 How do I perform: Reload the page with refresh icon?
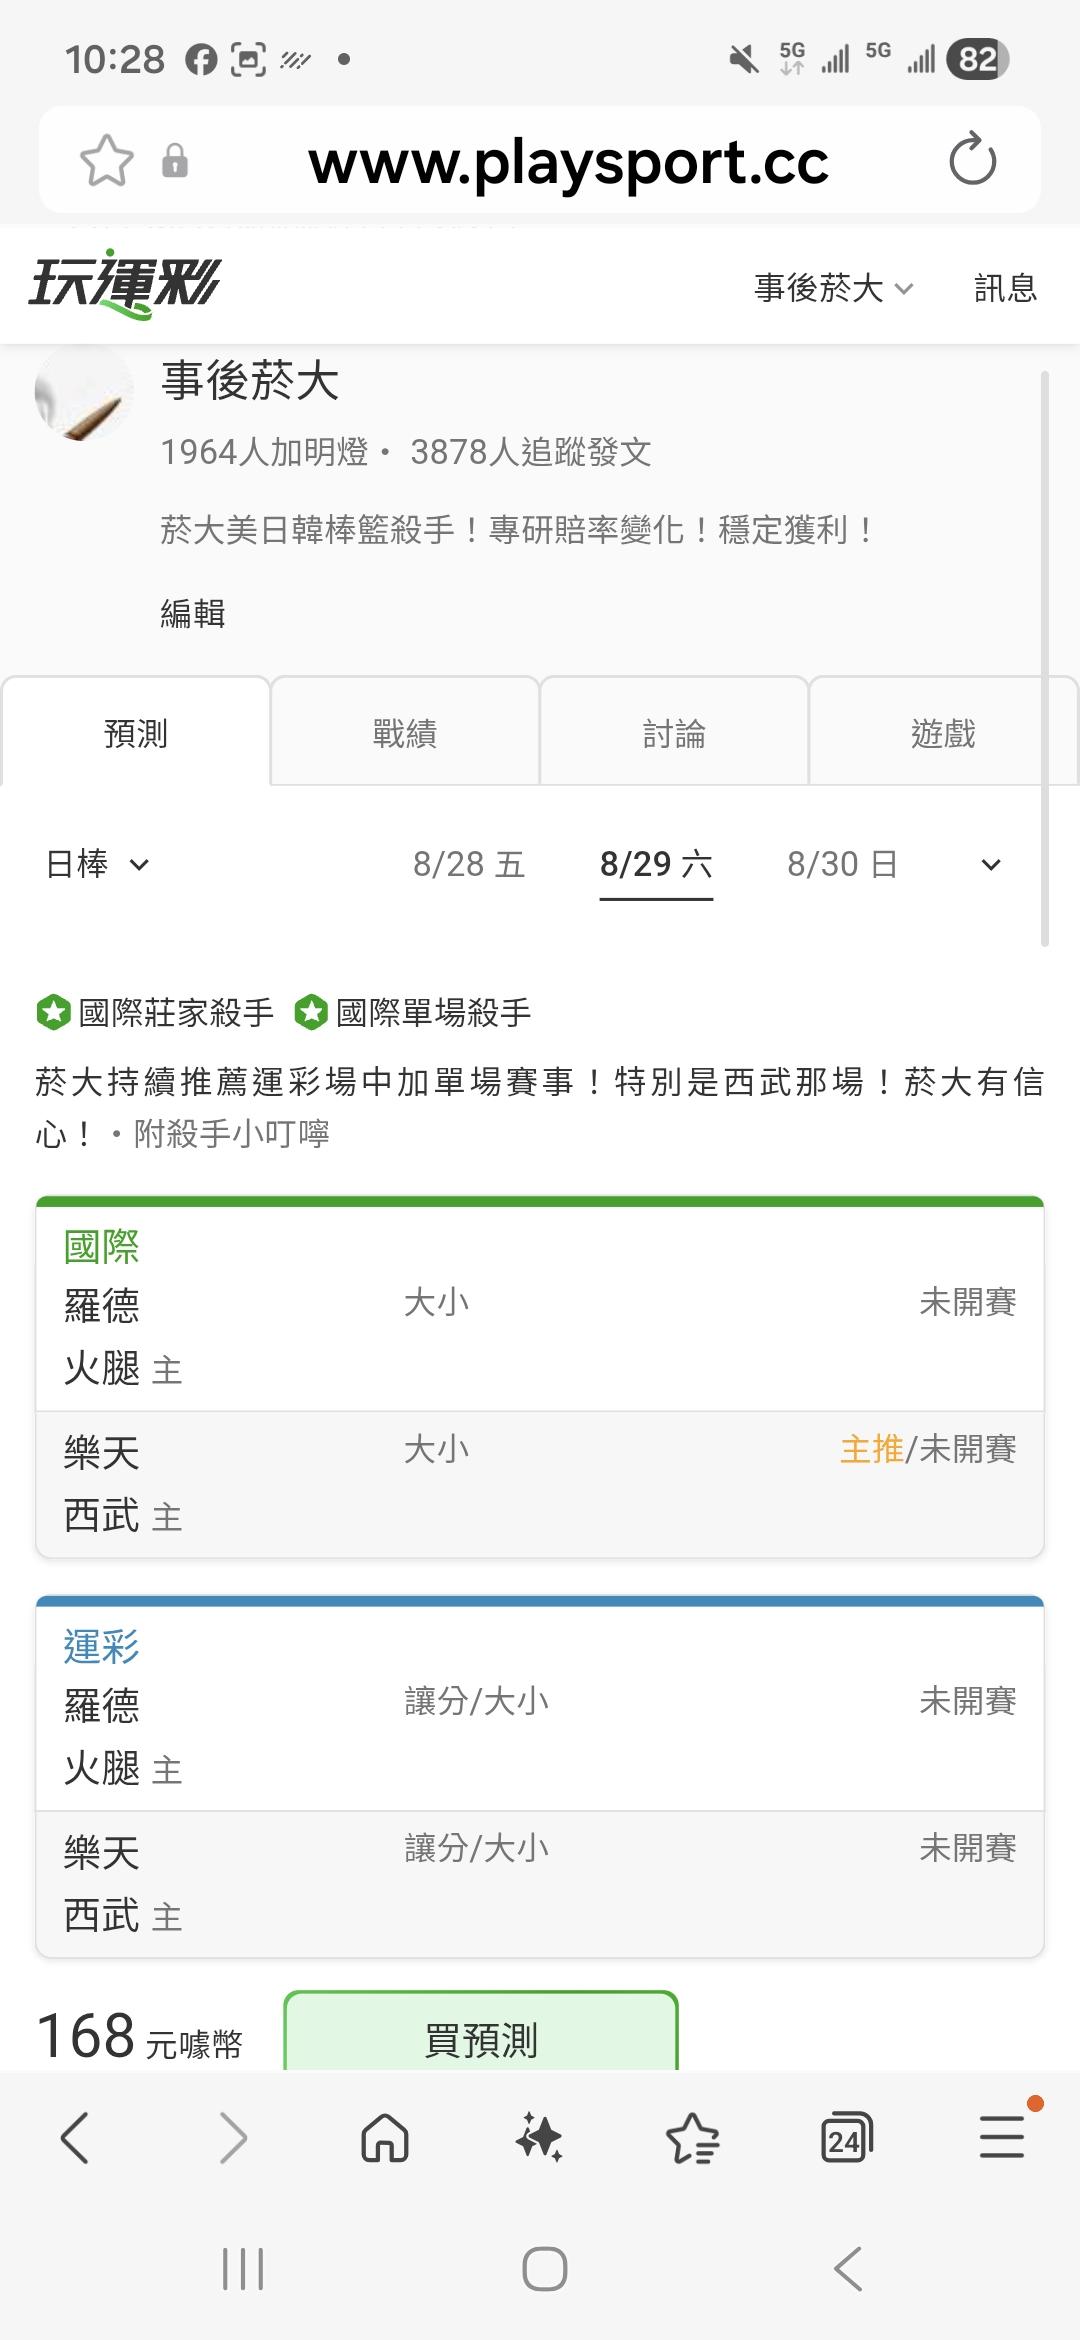click(972, 160)
